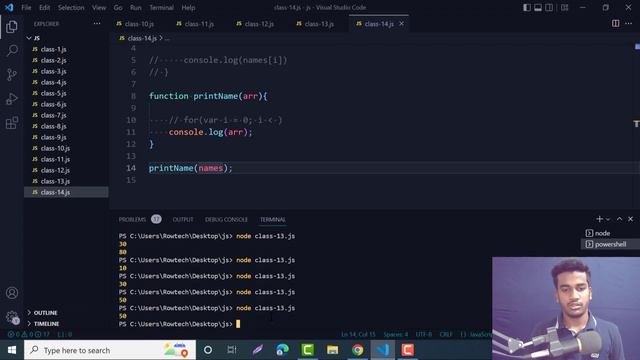640x360 pixels.
Task: Select the Terminal panel tab
Action: pyautogui.click(x=273, y=219)
